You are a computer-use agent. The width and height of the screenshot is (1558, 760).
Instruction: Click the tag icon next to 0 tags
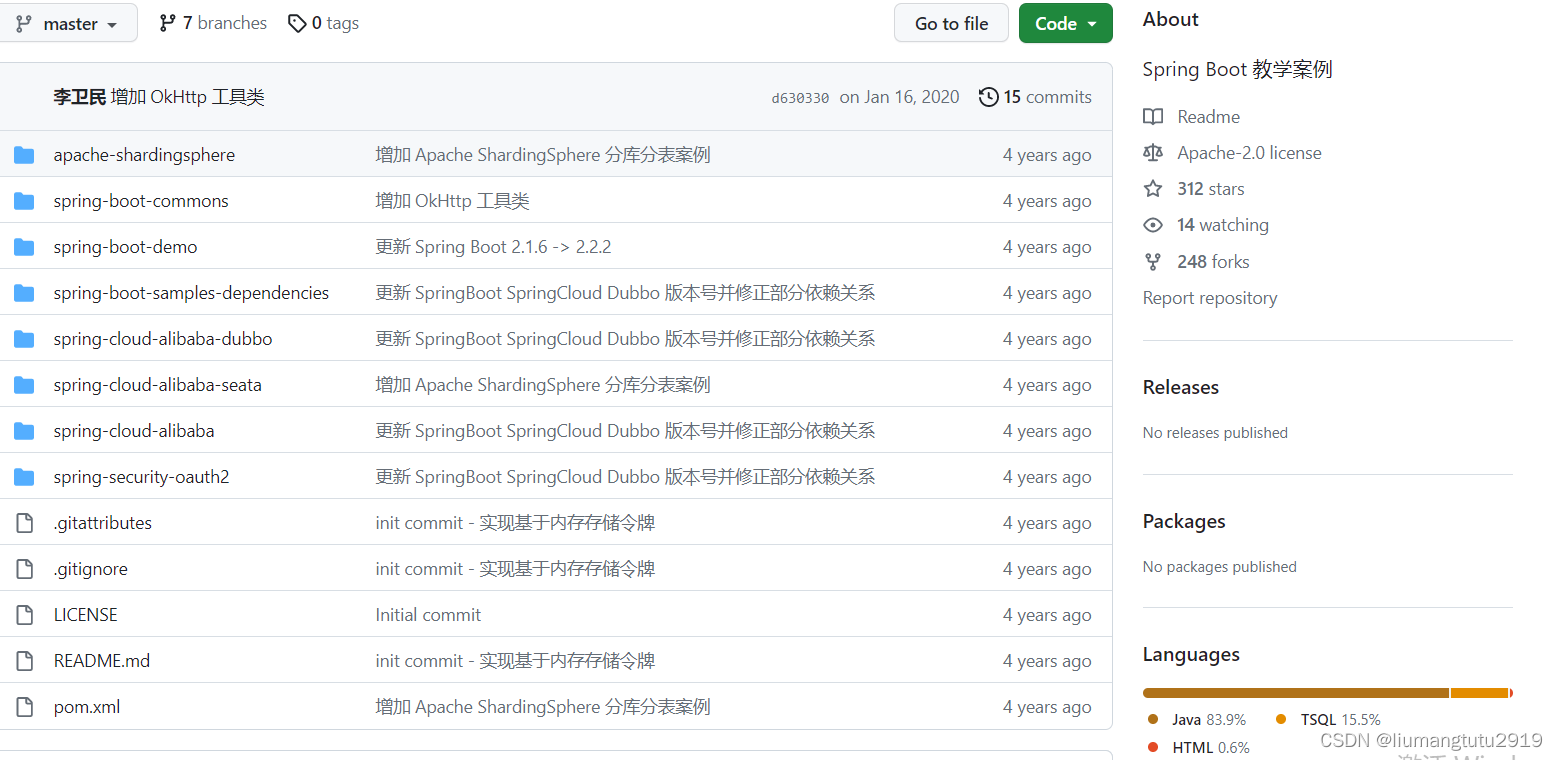pos(297,22)
